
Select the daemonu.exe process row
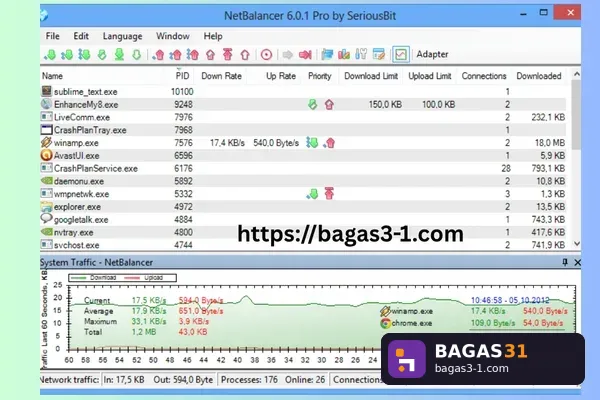pyautogui.click(x=303, y=181)
